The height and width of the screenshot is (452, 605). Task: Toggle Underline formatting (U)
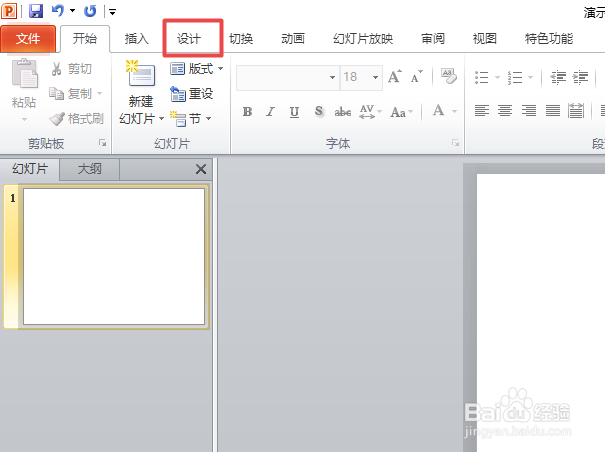pyautogui.click(x=294, y=112)
